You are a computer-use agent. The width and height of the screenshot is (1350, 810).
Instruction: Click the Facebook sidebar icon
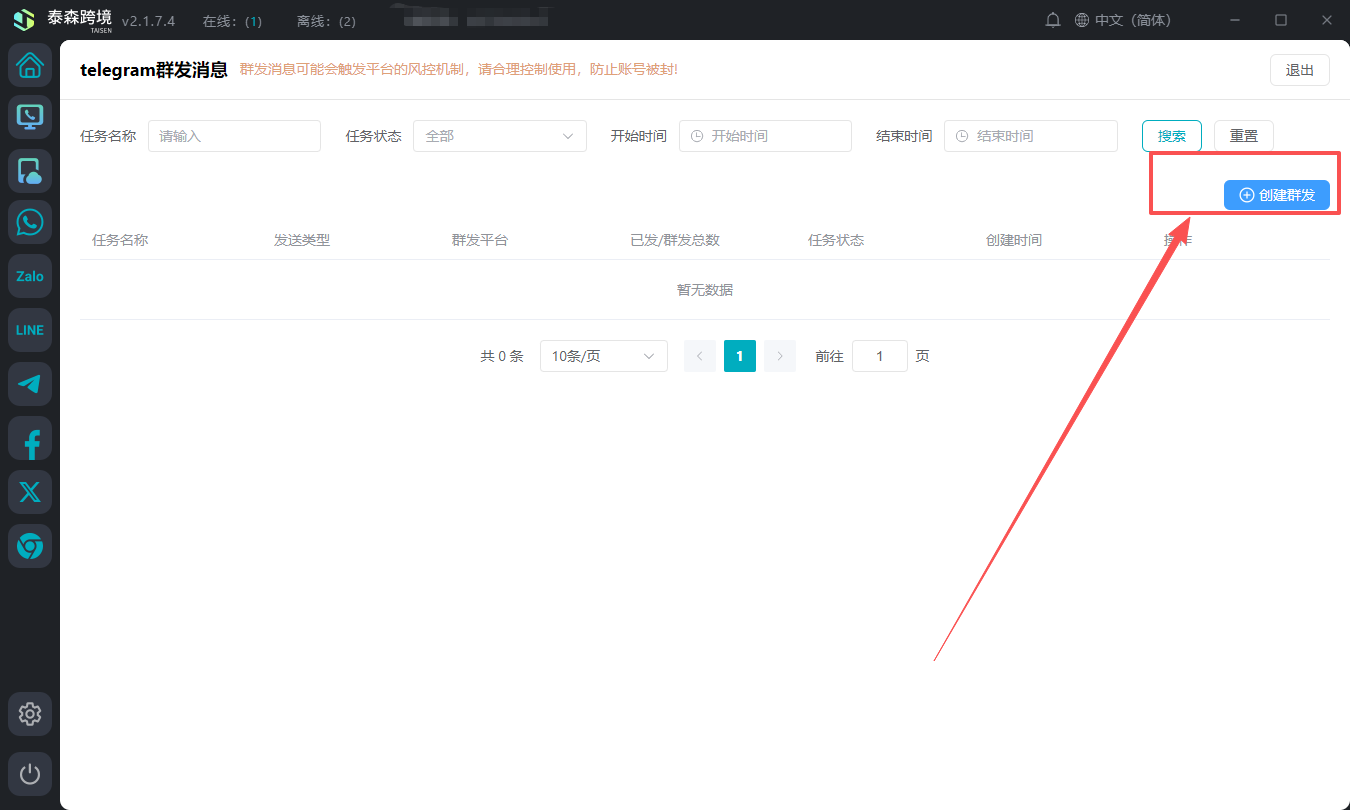point(30,438)
